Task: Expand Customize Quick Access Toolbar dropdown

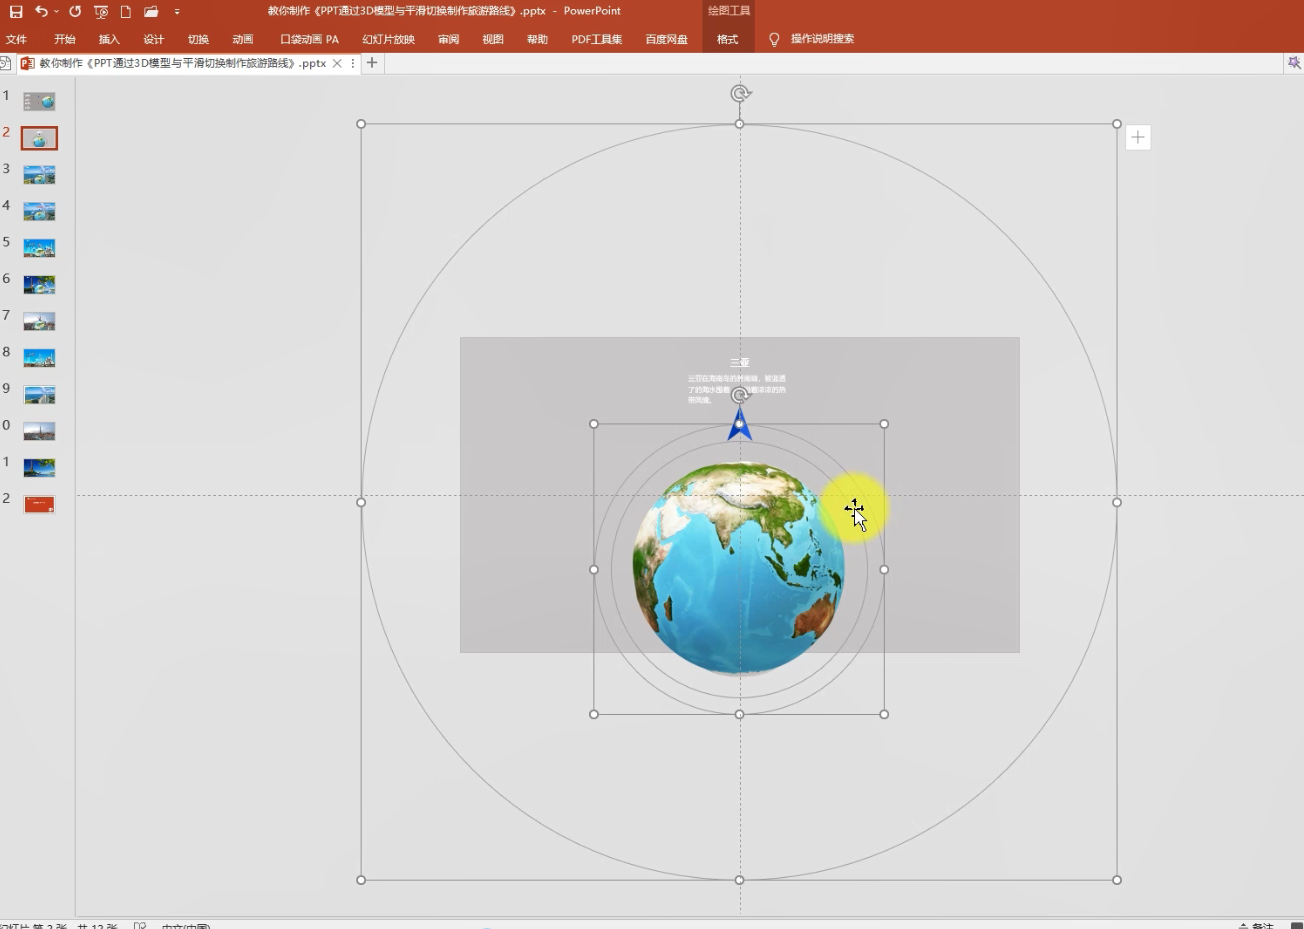Action: [177, 12]
